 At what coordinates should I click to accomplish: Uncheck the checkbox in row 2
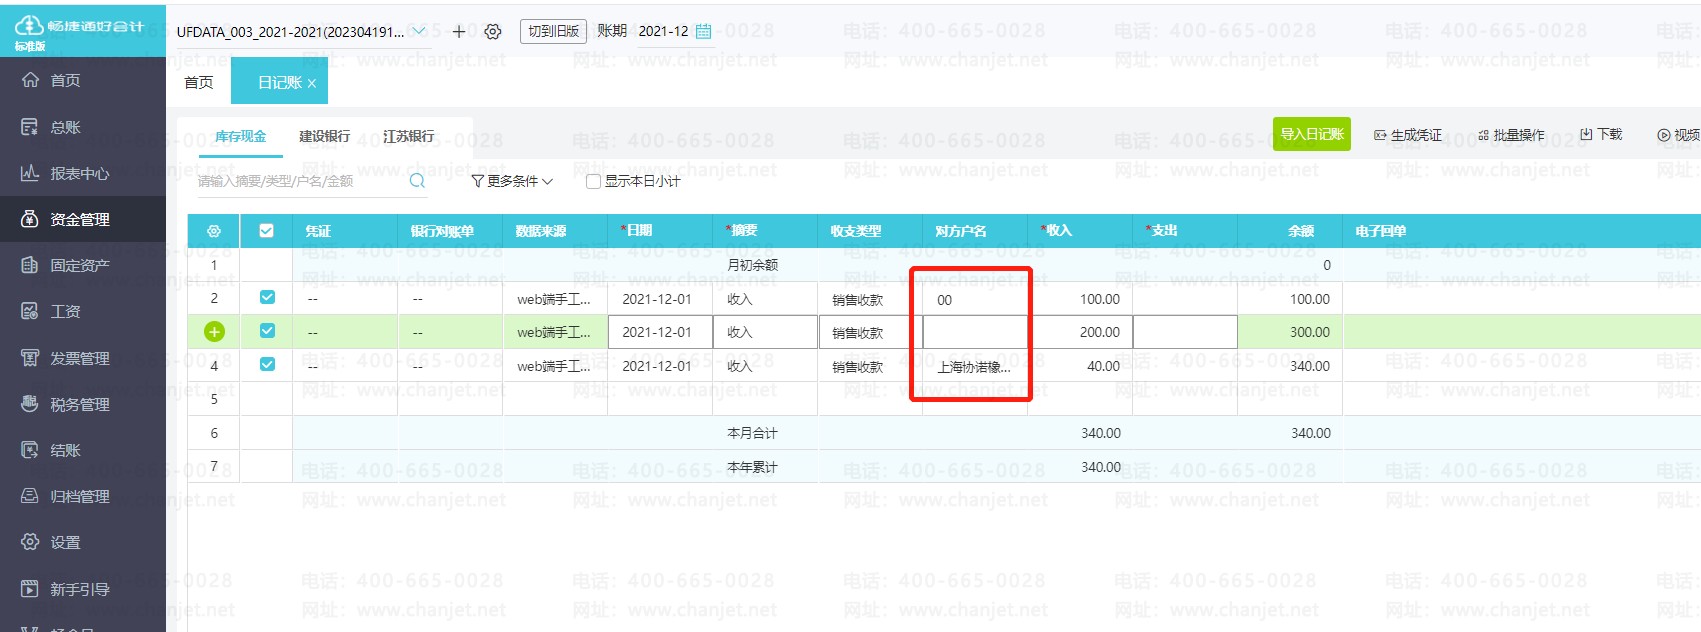[267, 297]
